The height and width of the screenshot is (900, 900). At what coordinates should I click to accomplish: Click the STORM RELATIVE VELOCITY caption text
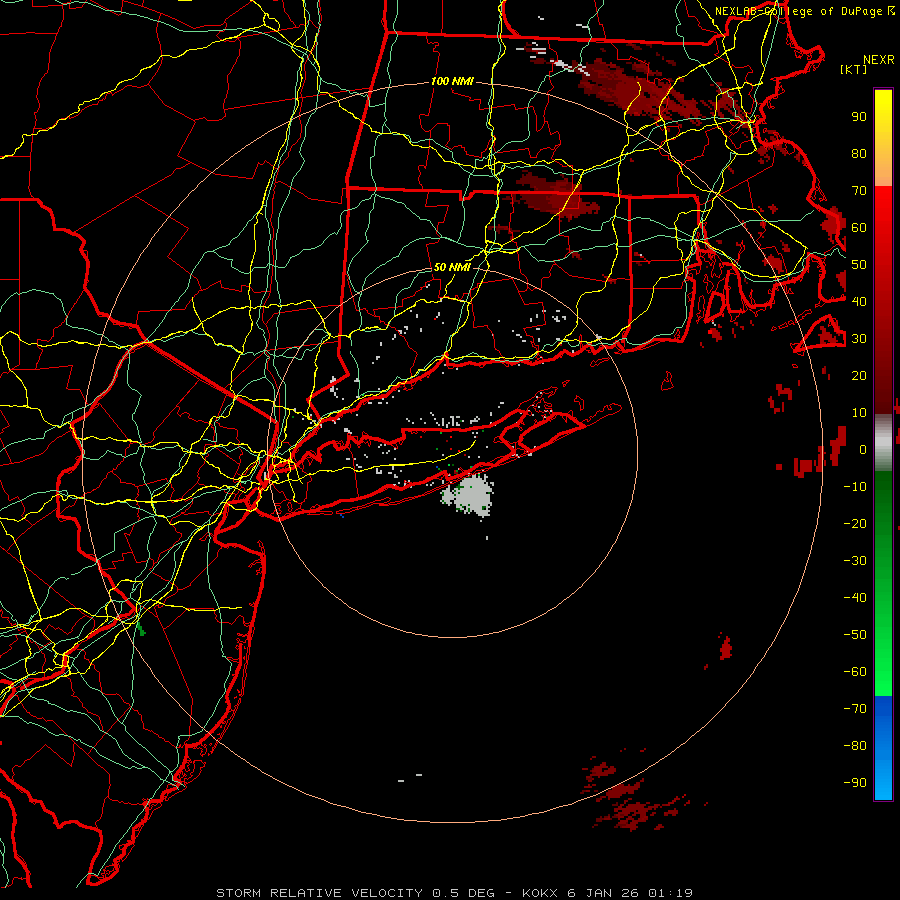click(319, 893)
